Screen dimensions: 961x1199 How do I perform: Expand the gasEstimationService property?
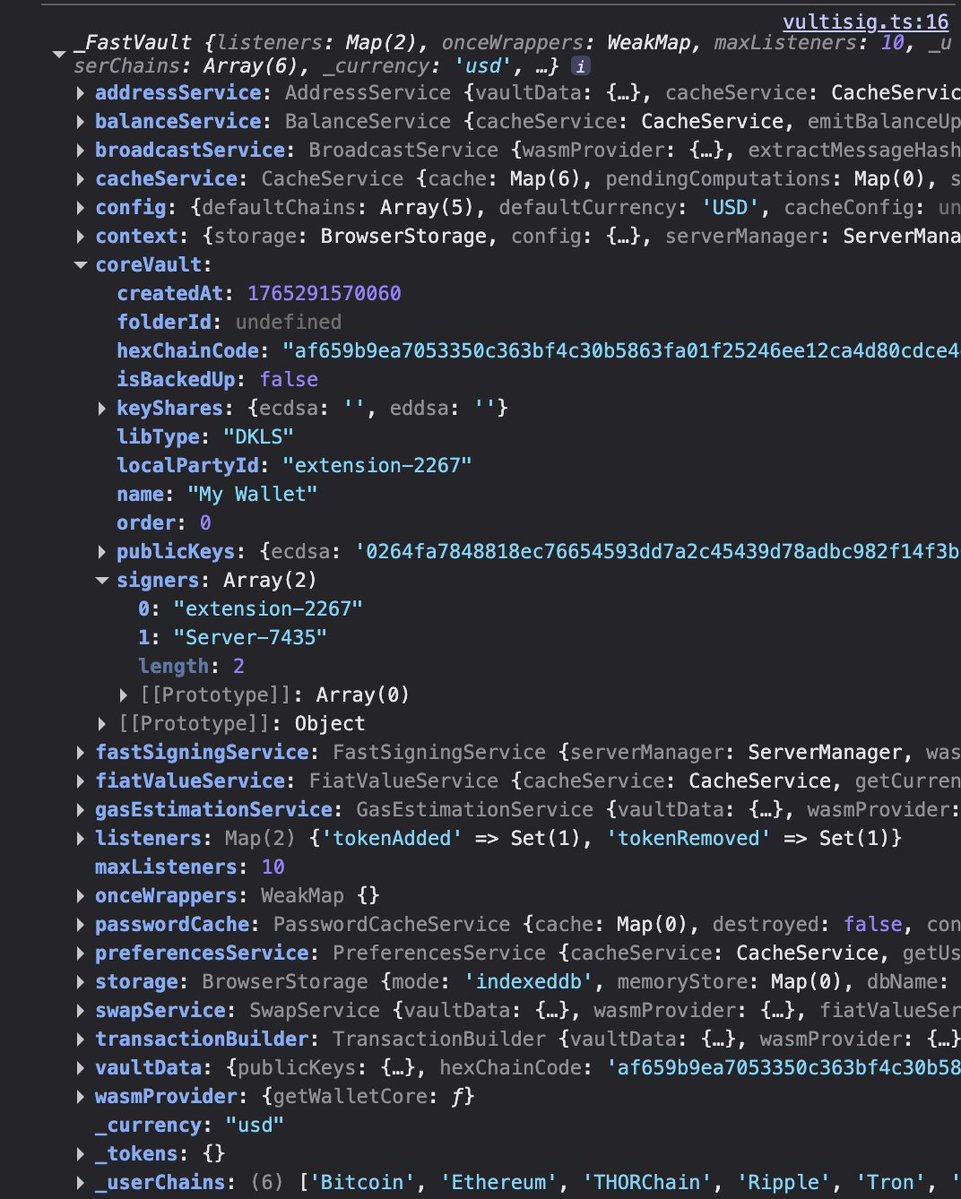(80, 810)
